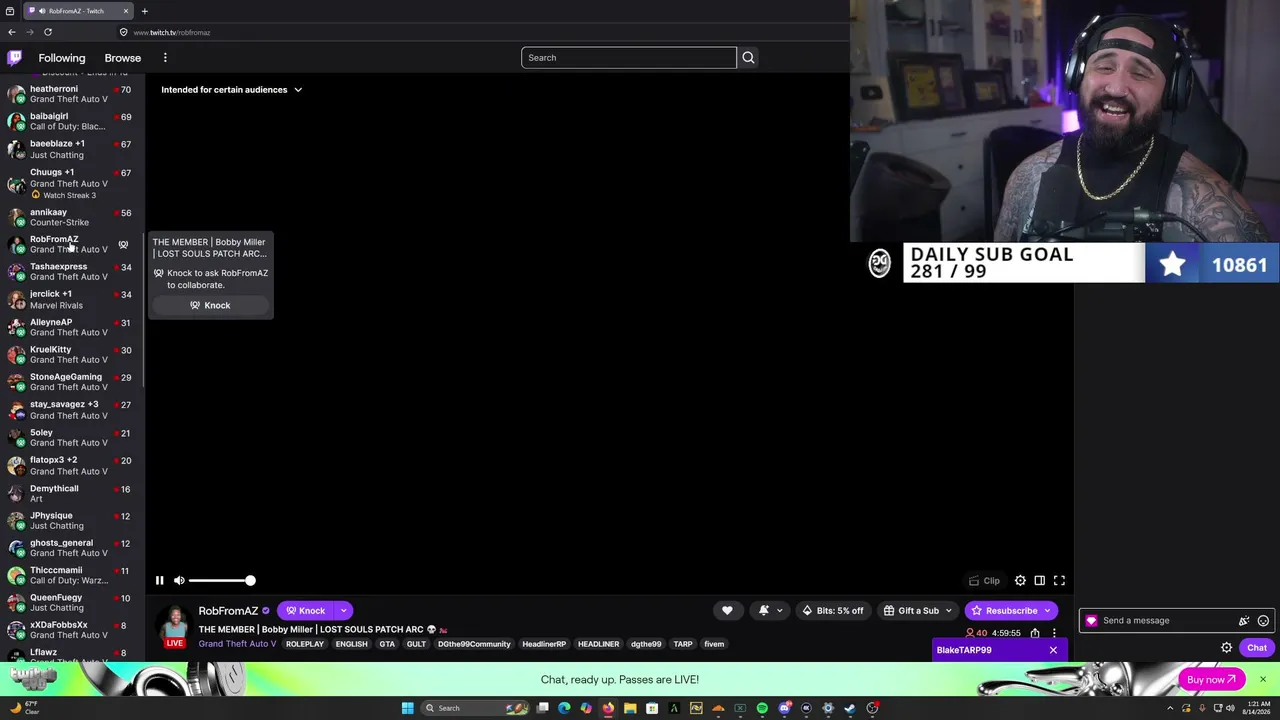Click in the Send a message box
Viewport: 1280px width, 720px height.
coord(1163,621)
